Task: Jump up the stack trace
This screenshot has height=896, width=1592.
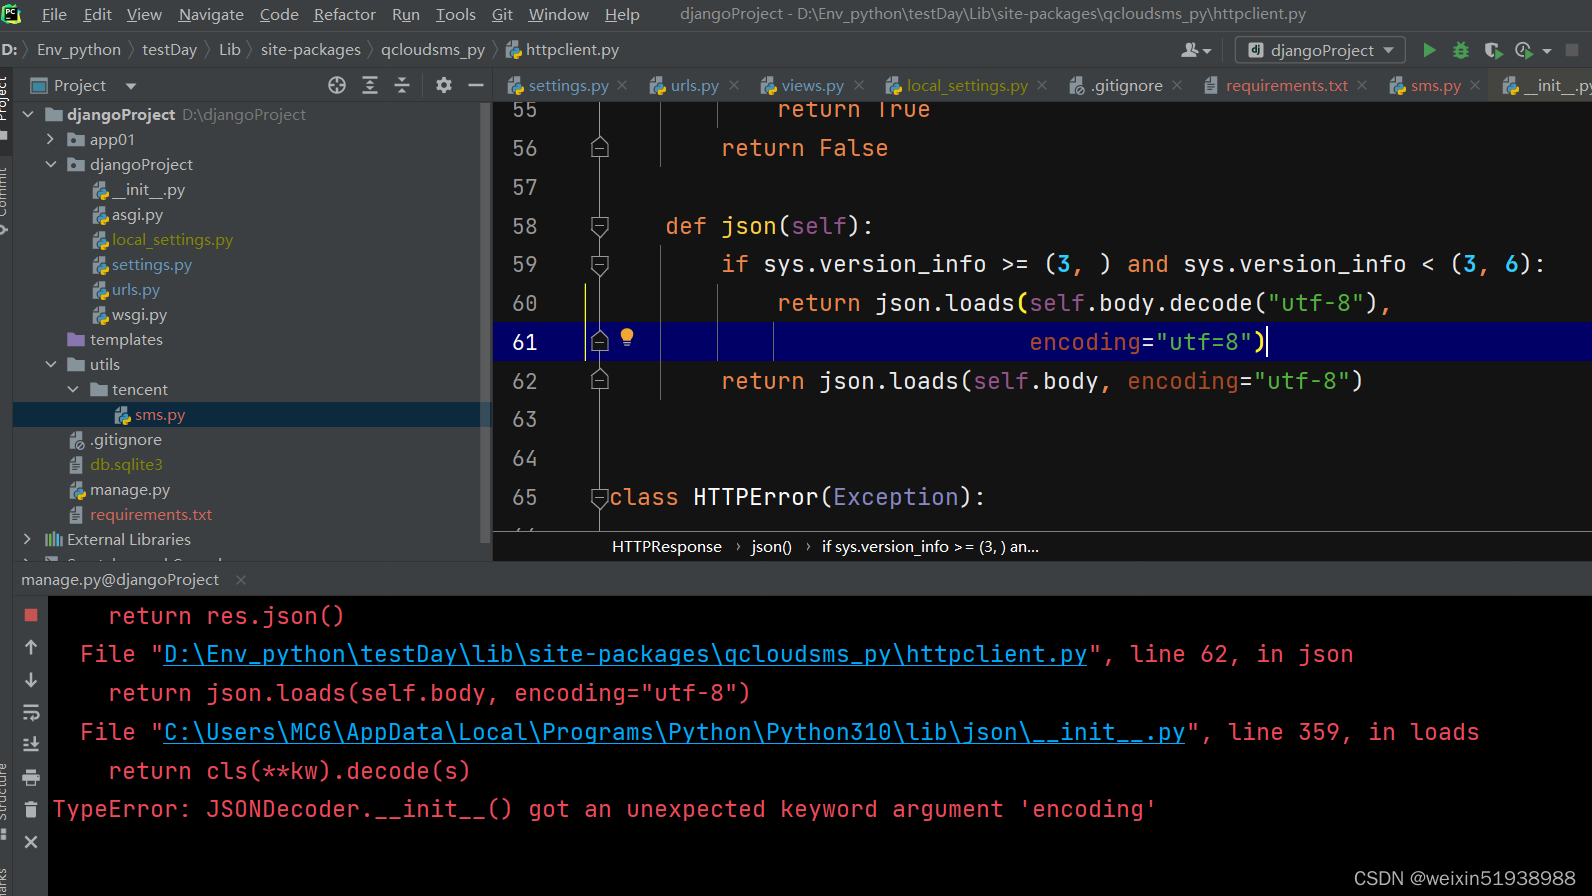Action: 31,647
